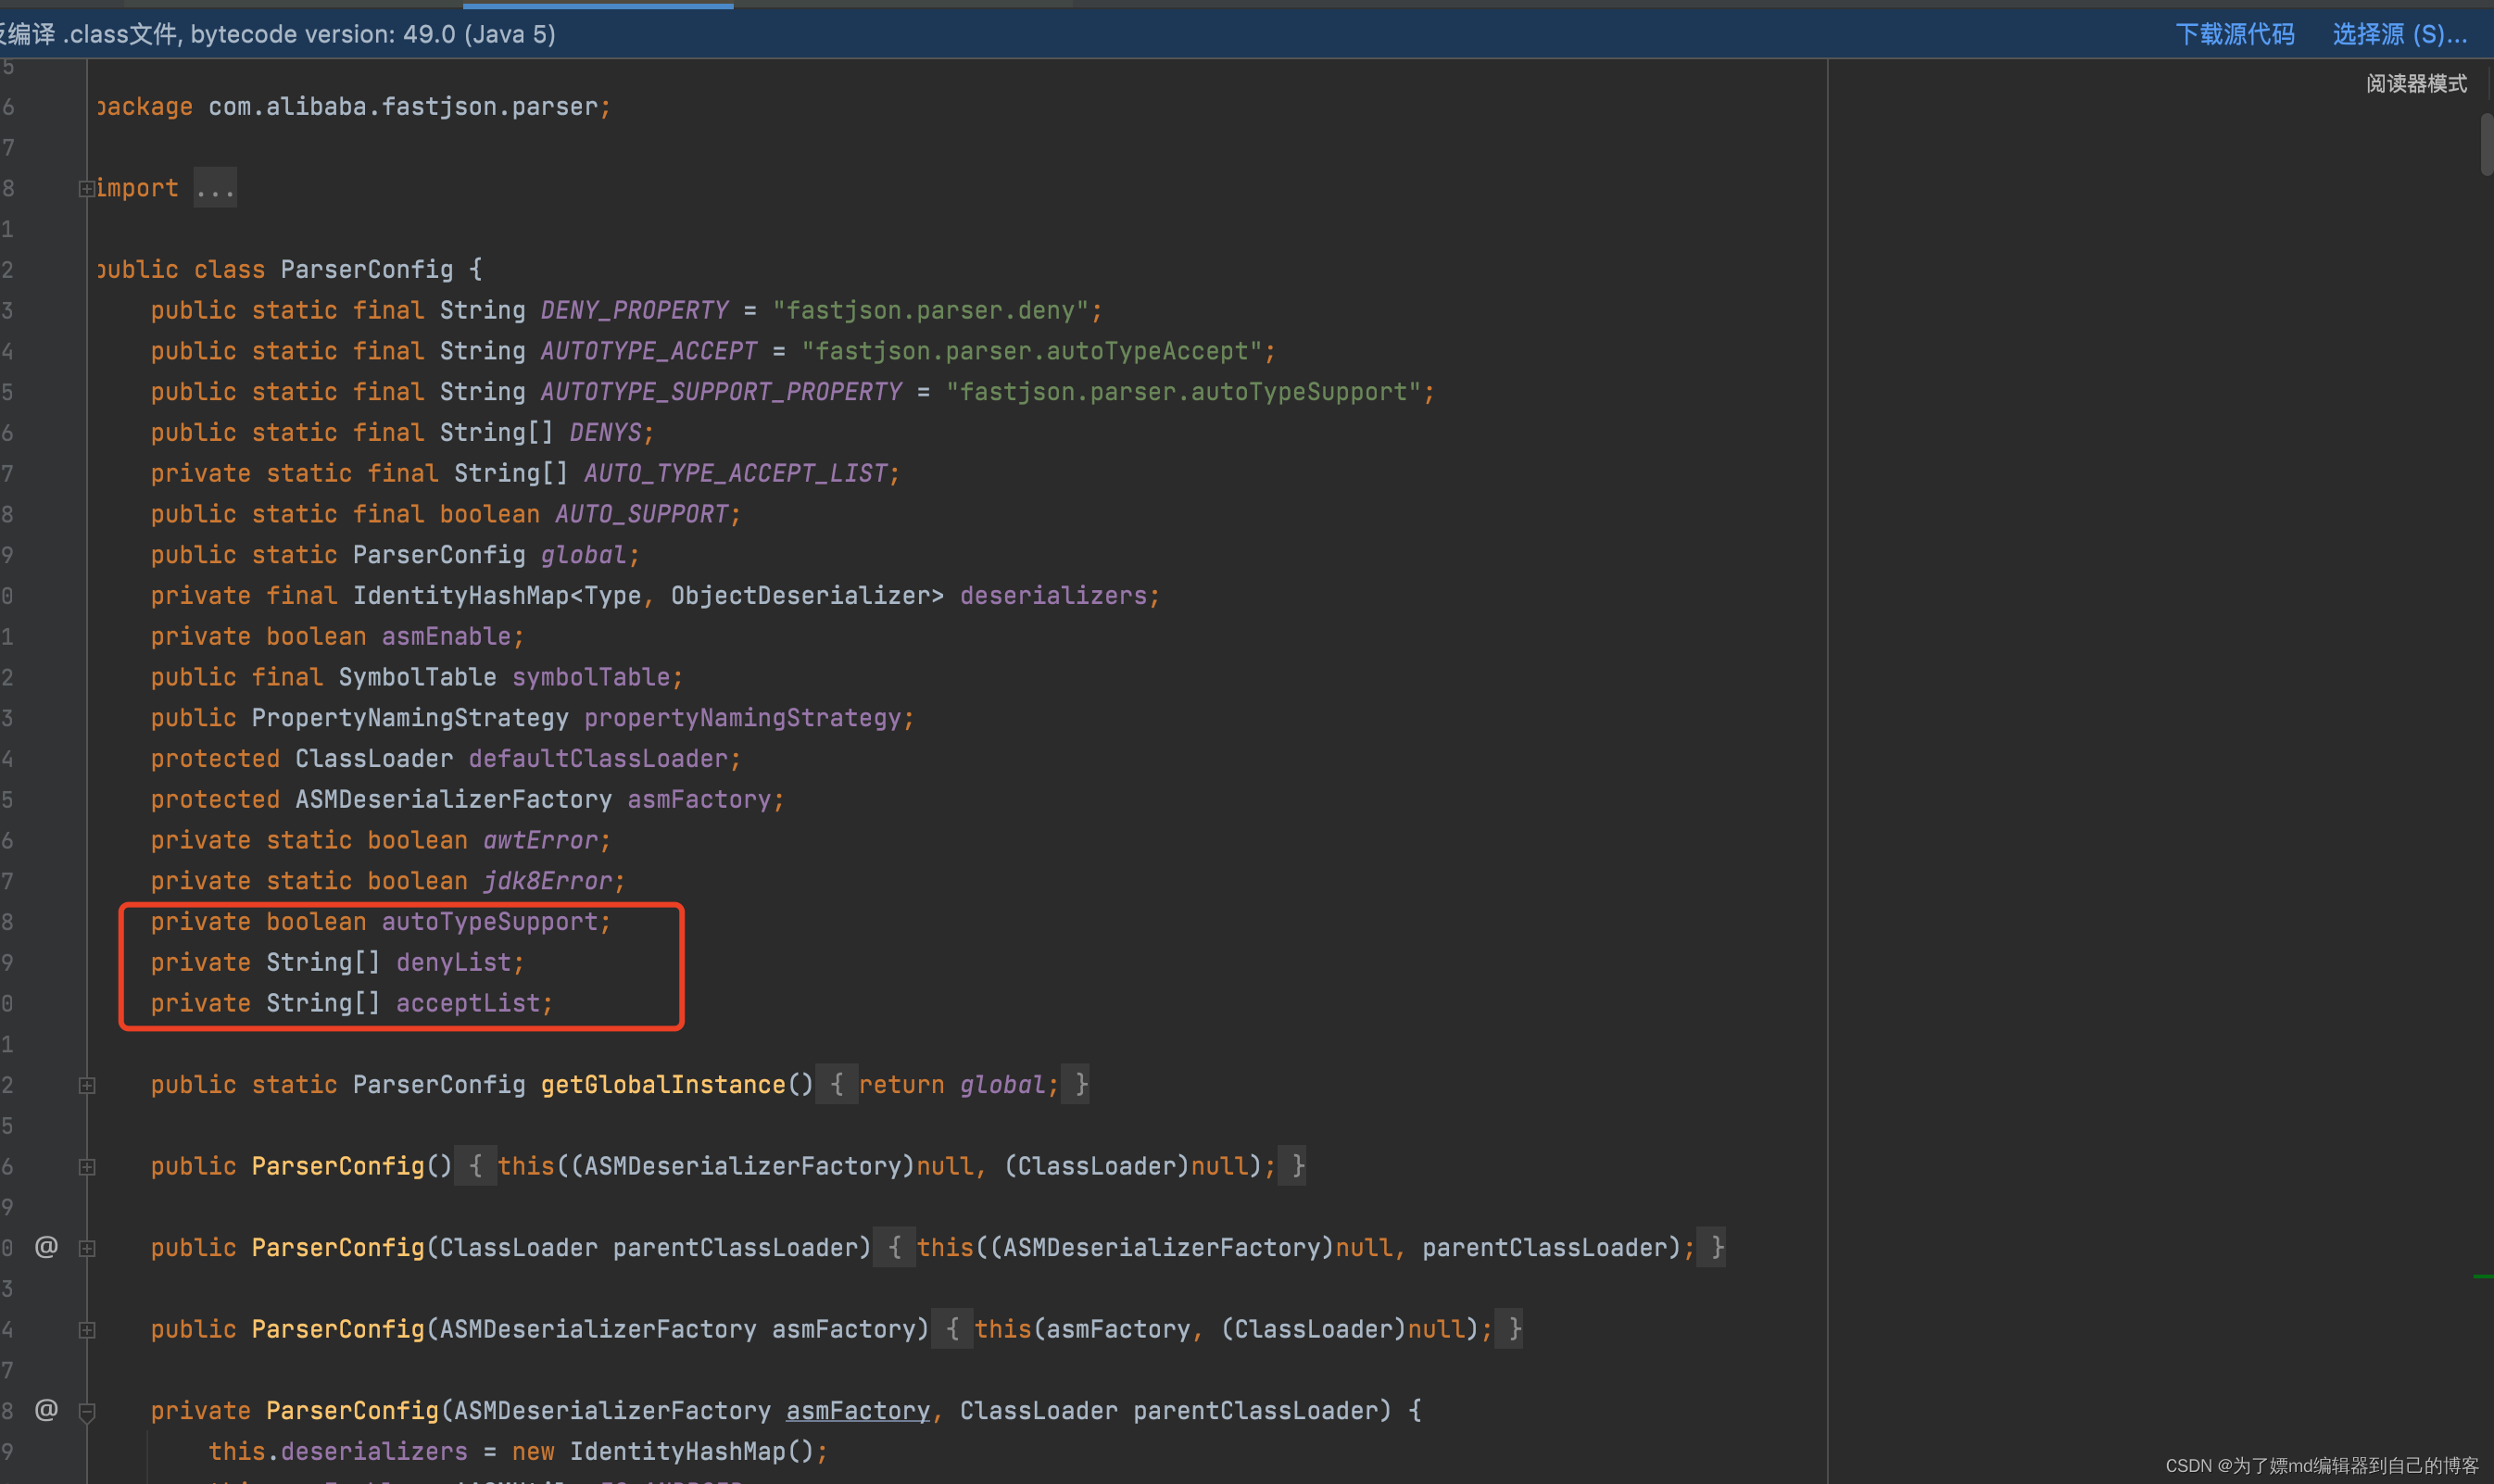
Task: Click the asmFactory field declaration name
Action: point(699,800)
